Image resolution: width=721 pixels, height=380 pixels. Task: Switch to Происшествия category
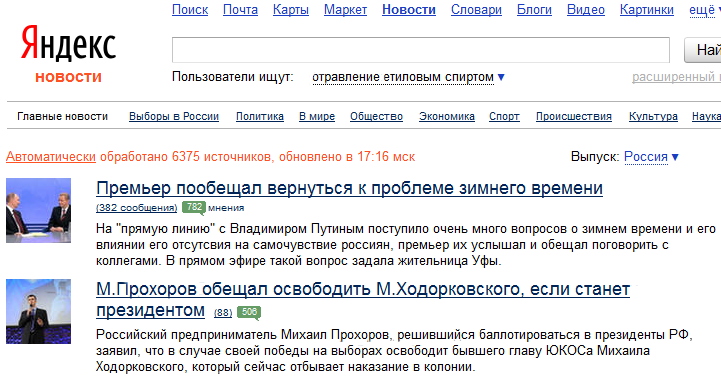573,116
